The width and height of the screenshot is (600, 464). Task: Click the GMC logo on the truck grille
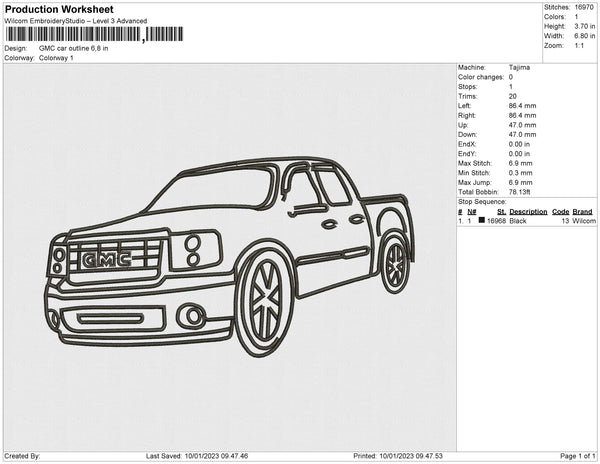point(107,259)
